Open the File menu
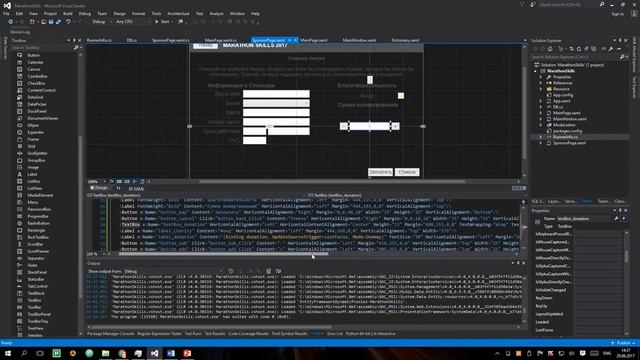Screen dimensions: 640x360 pos(6,13)
